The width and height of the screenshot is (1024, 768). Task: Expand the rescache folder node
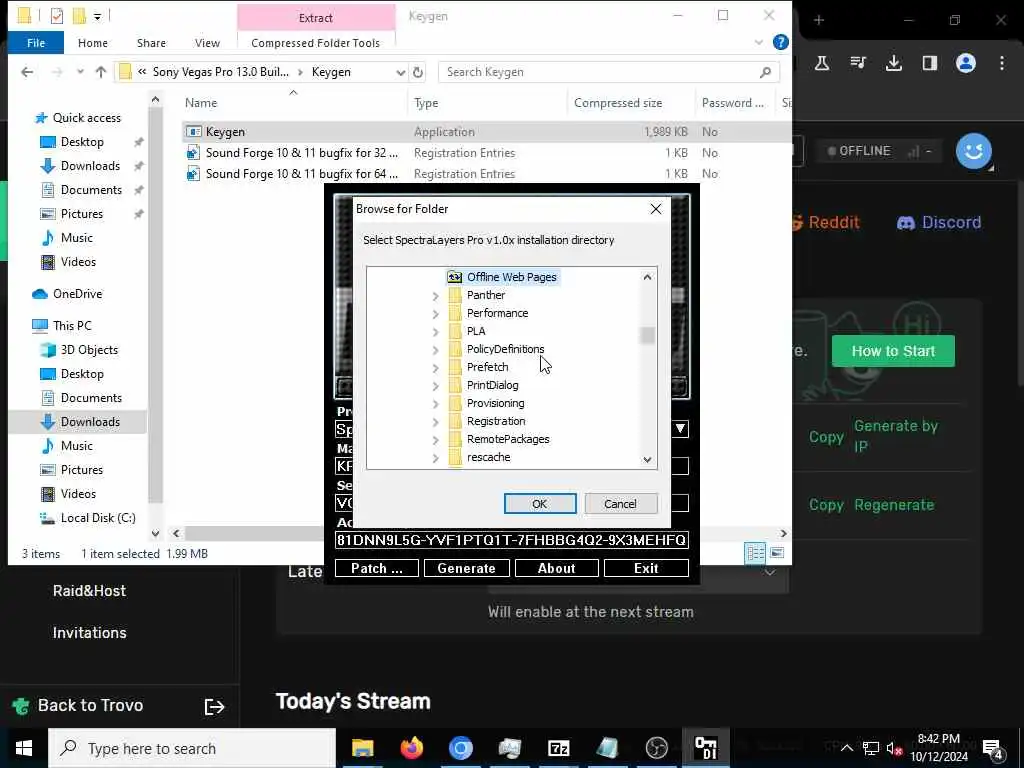(436, 458)
